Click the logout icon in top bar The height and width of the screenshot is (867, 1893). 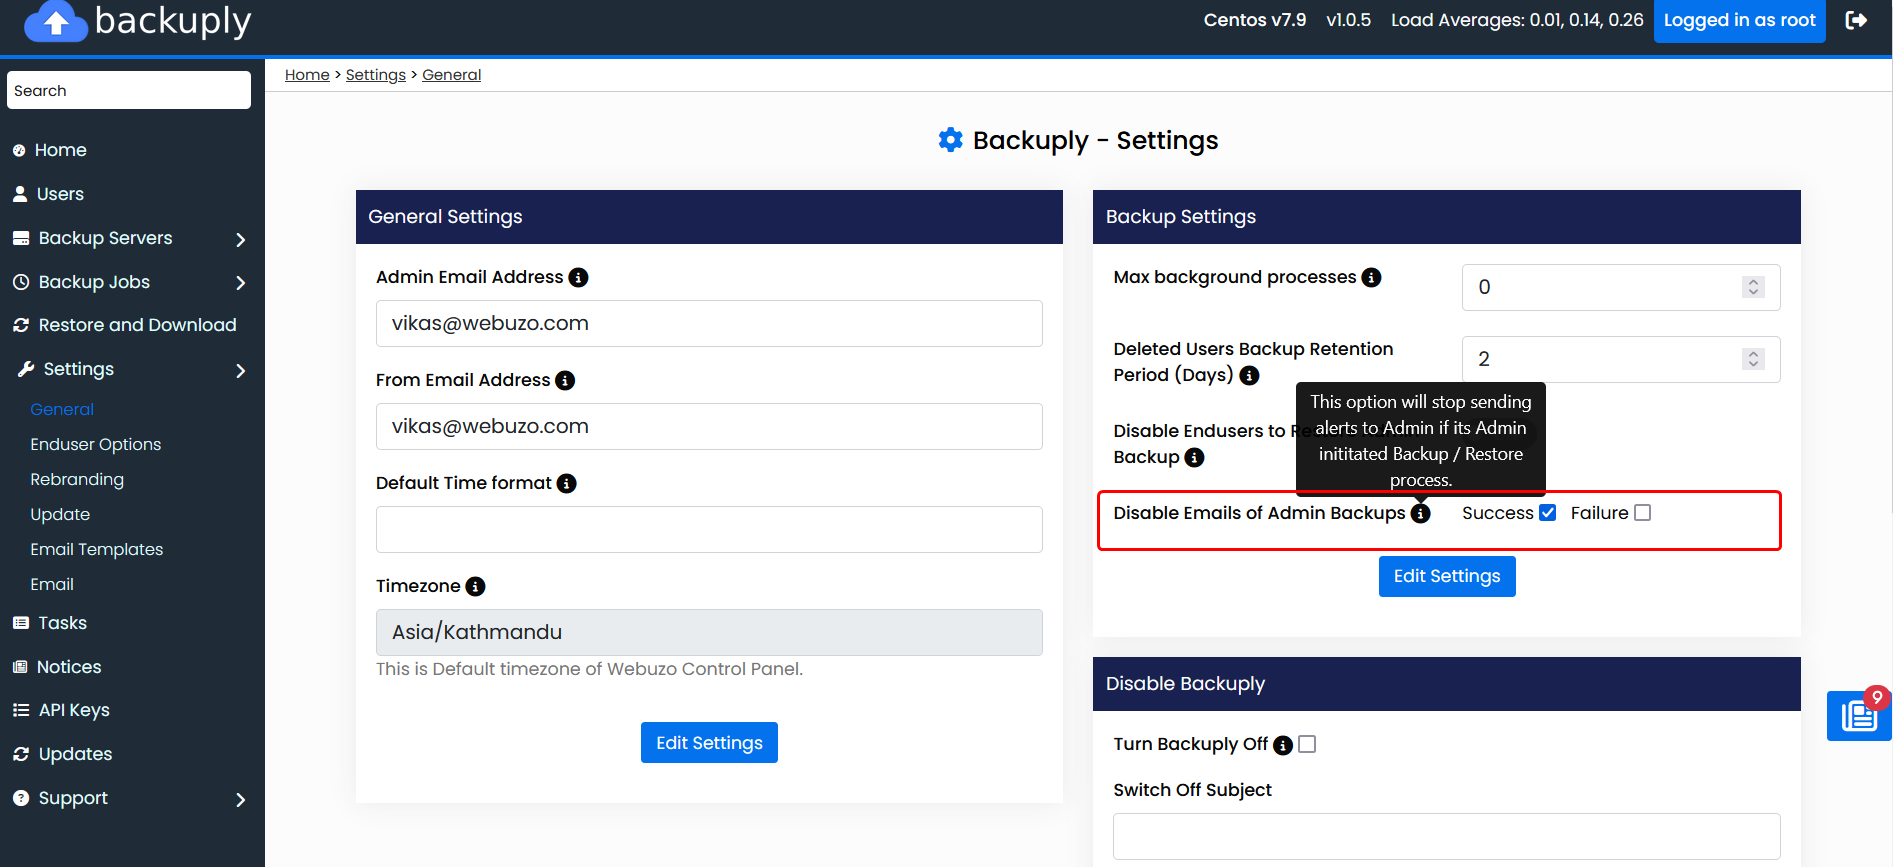tap(1856, 20)
